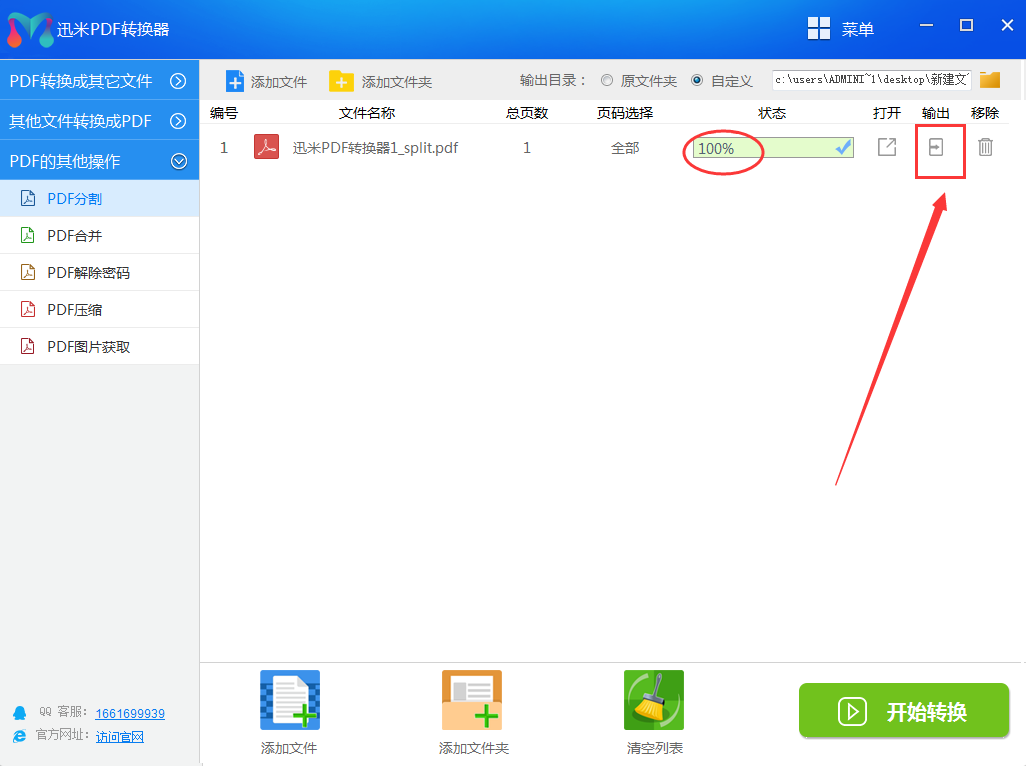This screenshot has width=1026, height=766.
Task: Select the 自定义 output radio button
Action: pos(696,80)
